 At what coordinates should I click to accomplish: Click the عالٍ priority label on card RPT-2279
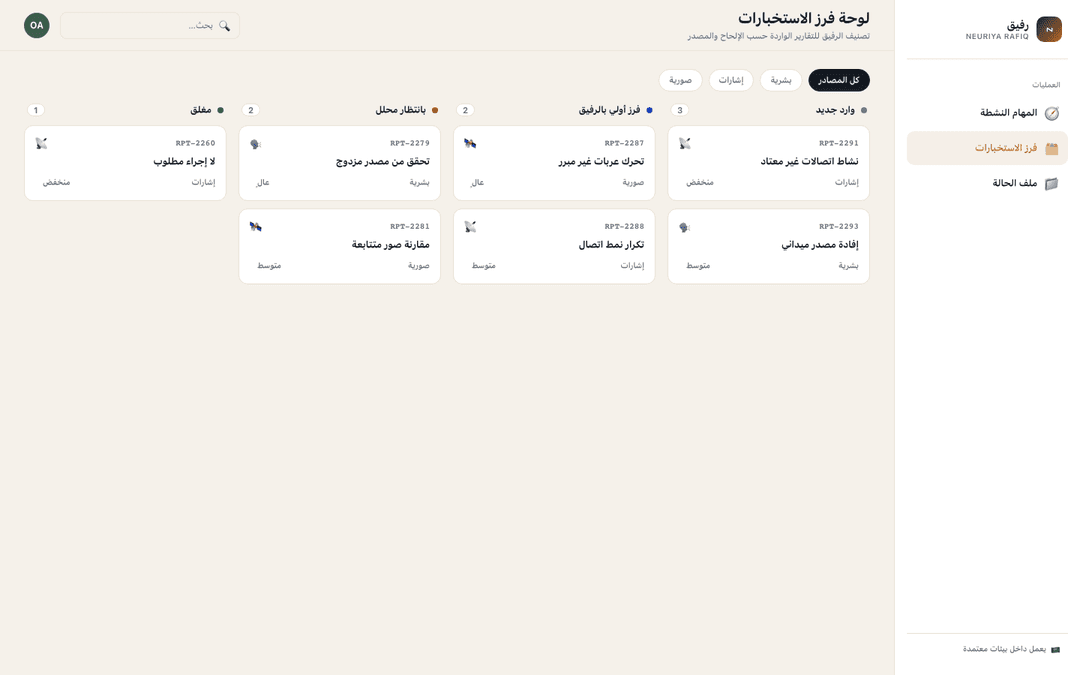pyautogui.click(x=263, y=183)
